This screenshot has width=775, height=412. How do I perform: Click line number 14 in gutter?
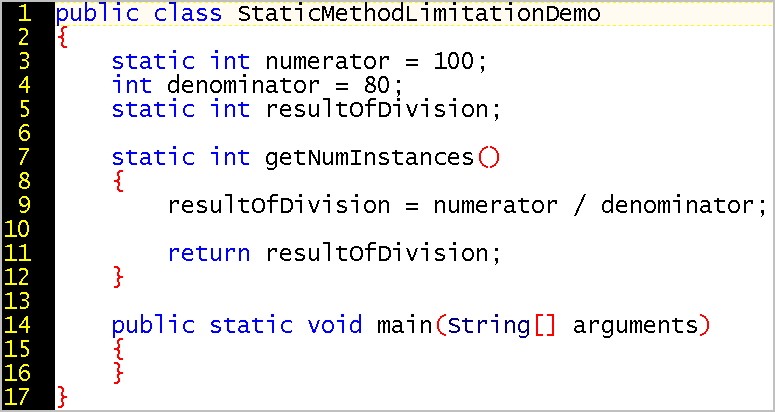tap(17, 325)
